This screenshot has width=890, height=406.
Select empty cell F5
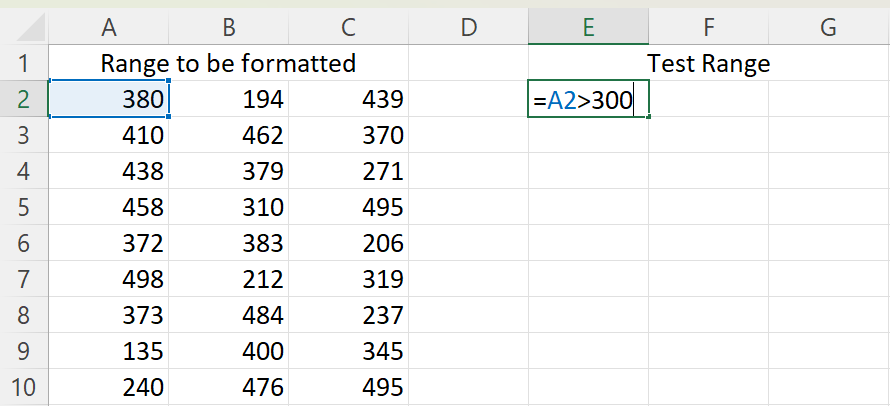[708, 207]
